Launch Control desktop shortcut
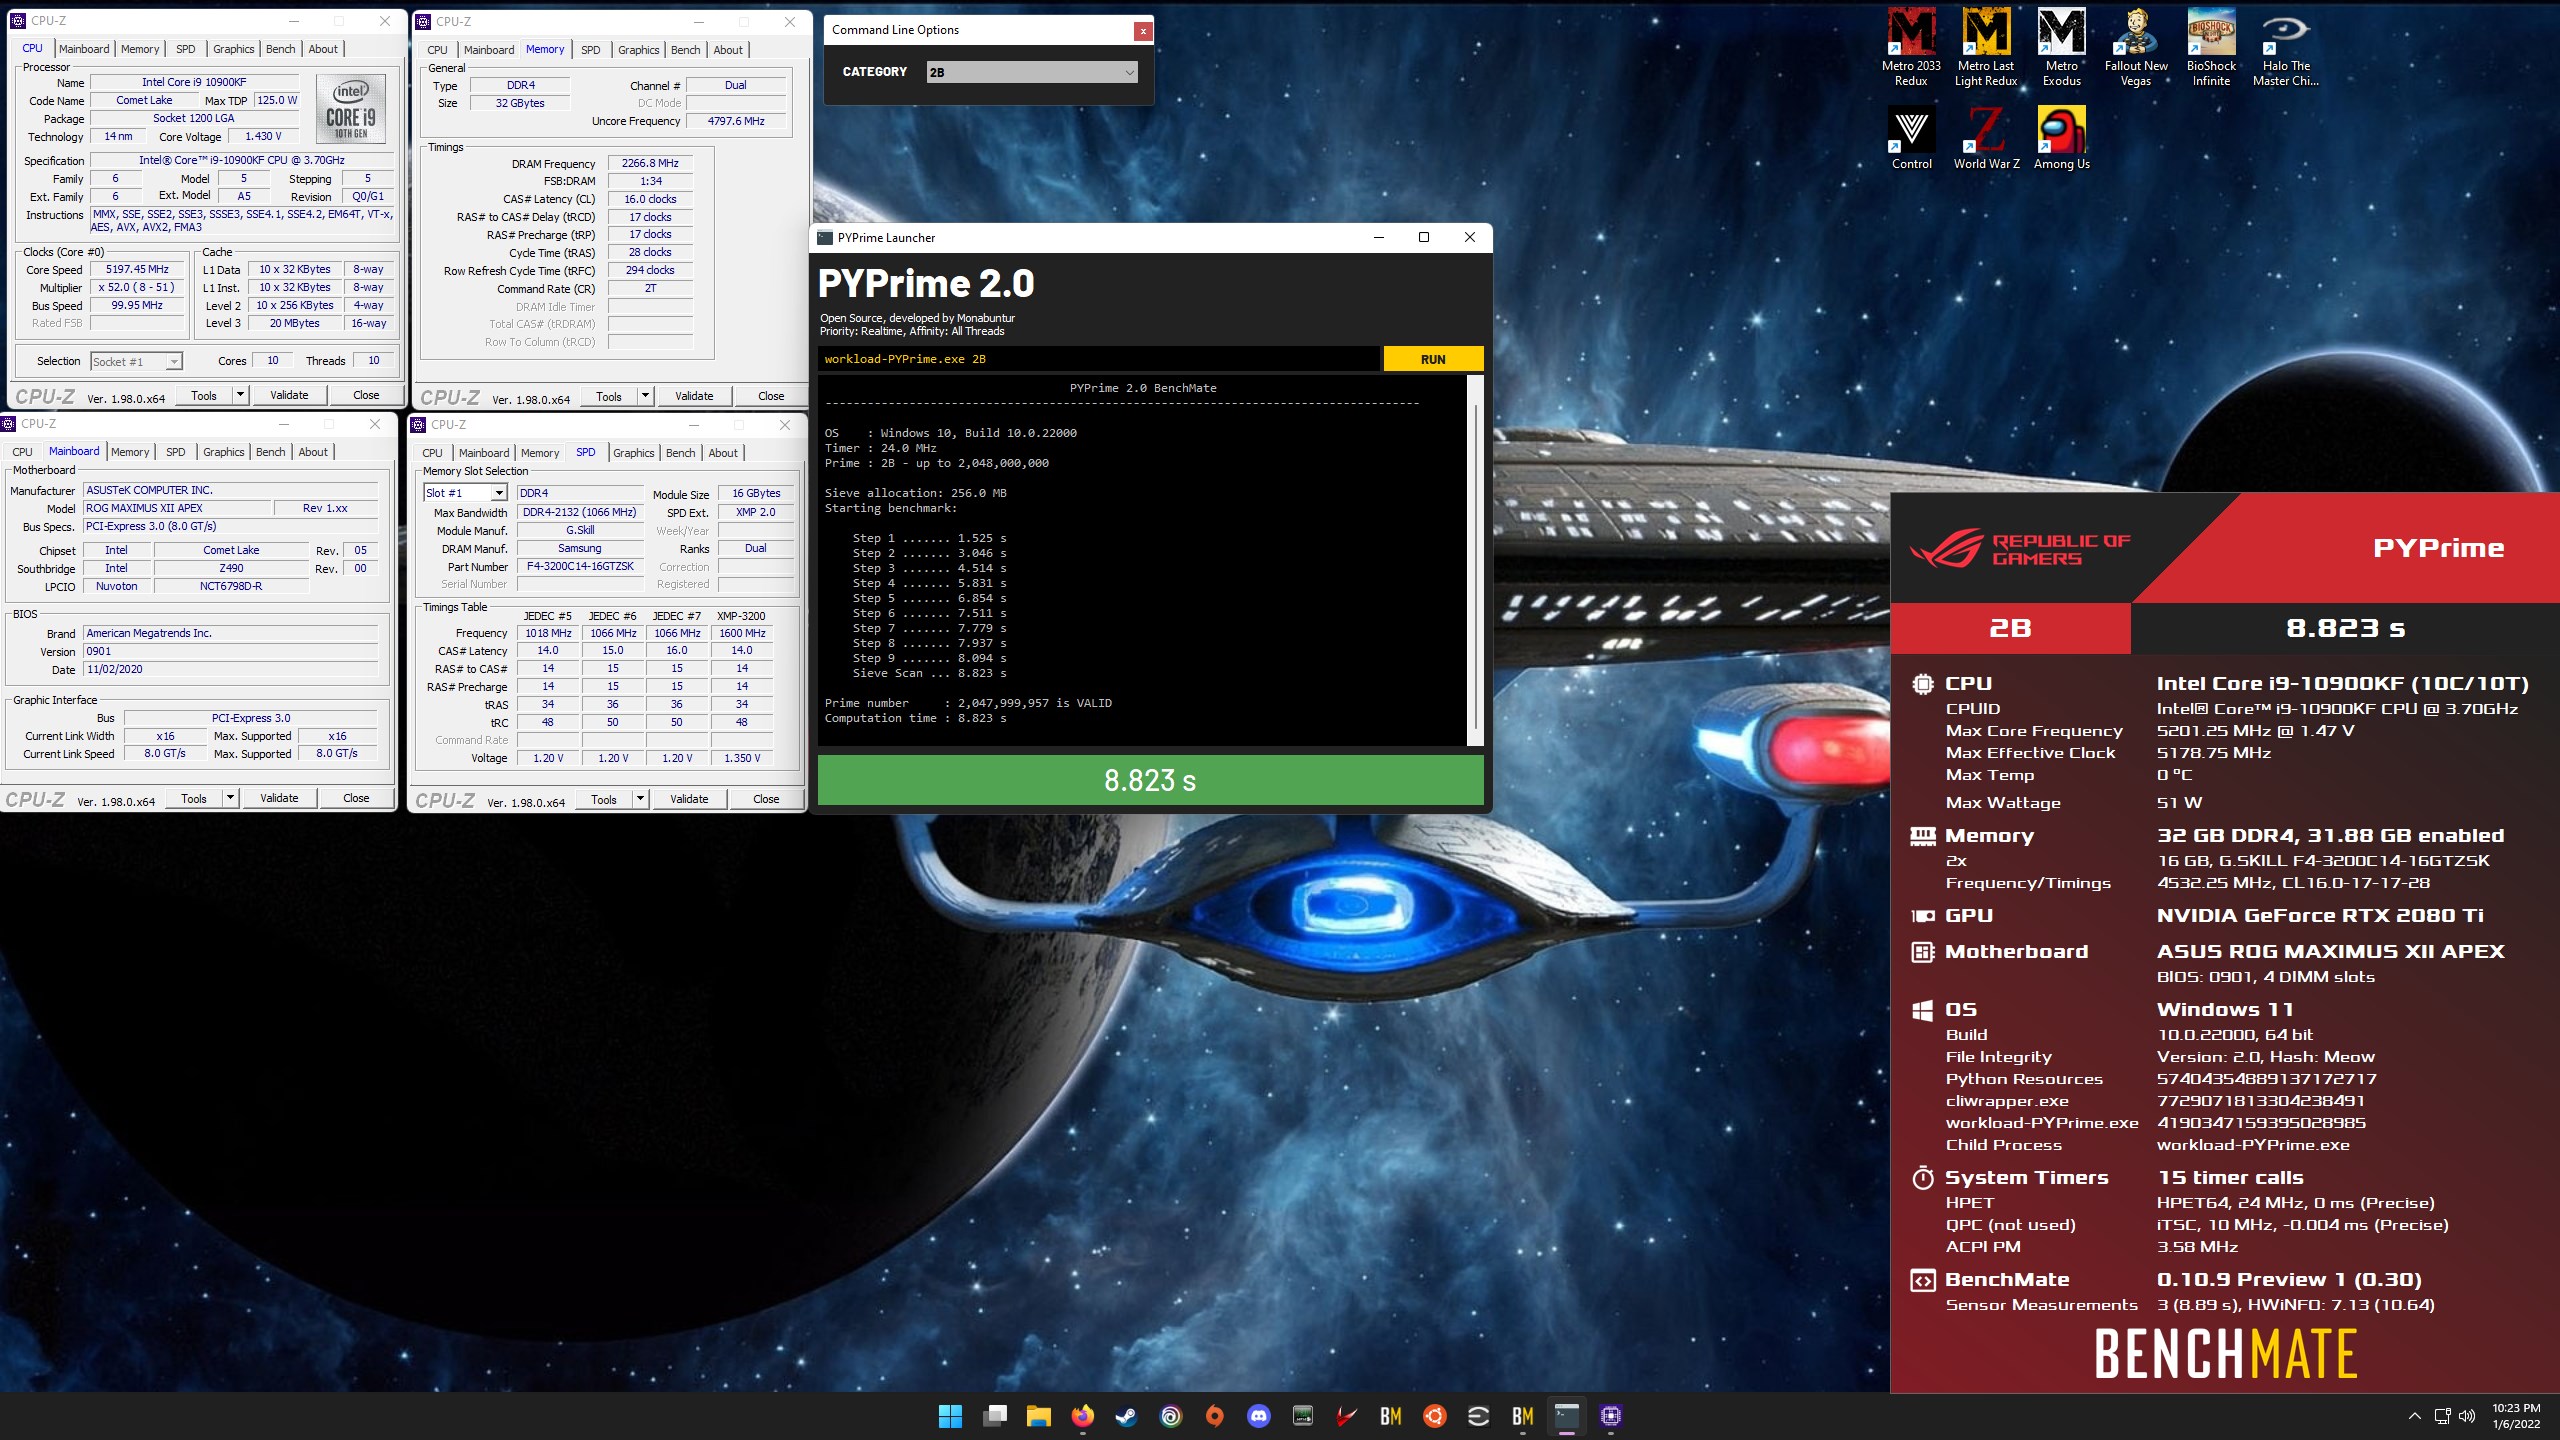 click(1911, 138)
